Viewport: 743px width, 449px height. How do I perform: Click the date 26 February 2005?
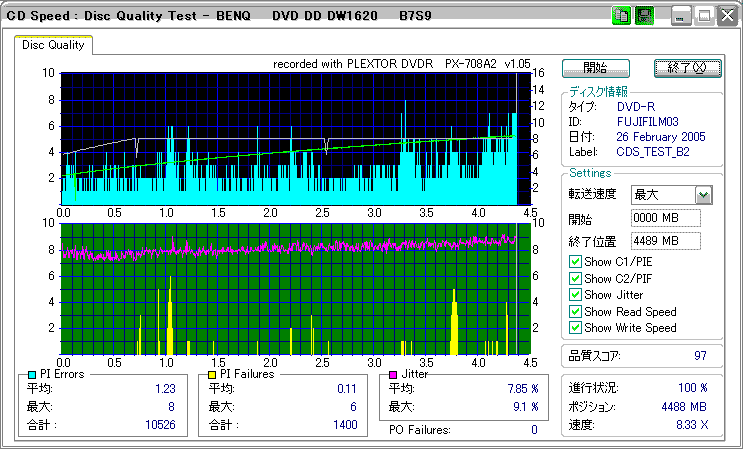pyautogui.click(x=661, y=137)
